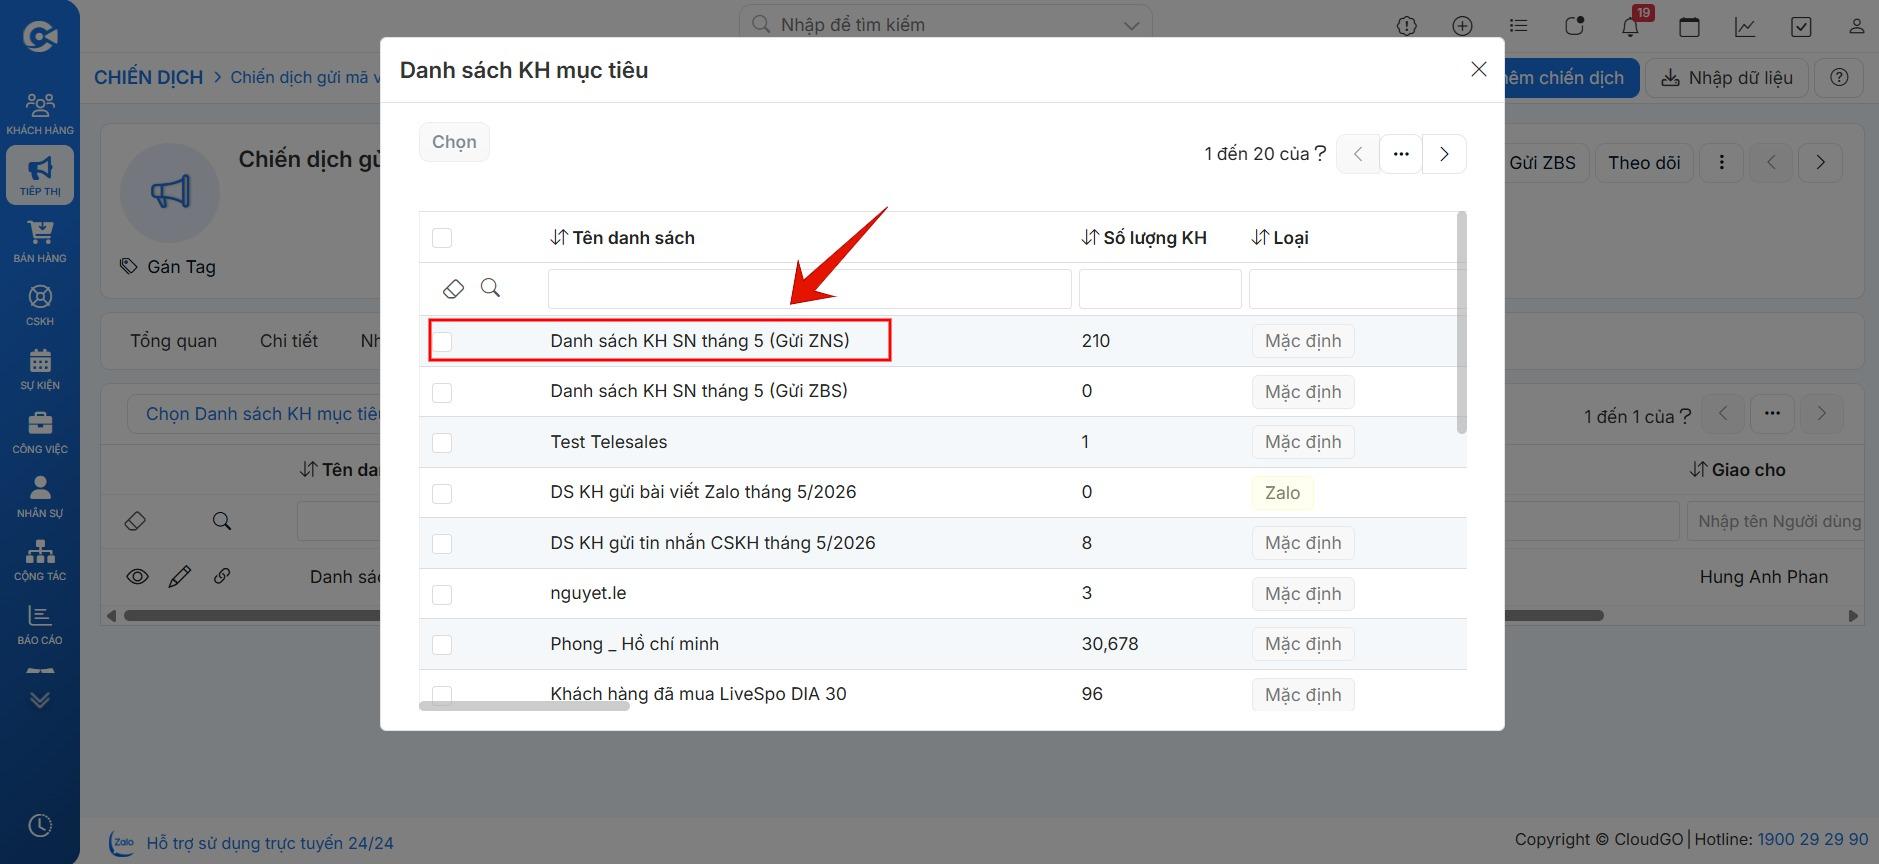Open the CSKH support module
Screen dimensions: 1879x864
40,305
